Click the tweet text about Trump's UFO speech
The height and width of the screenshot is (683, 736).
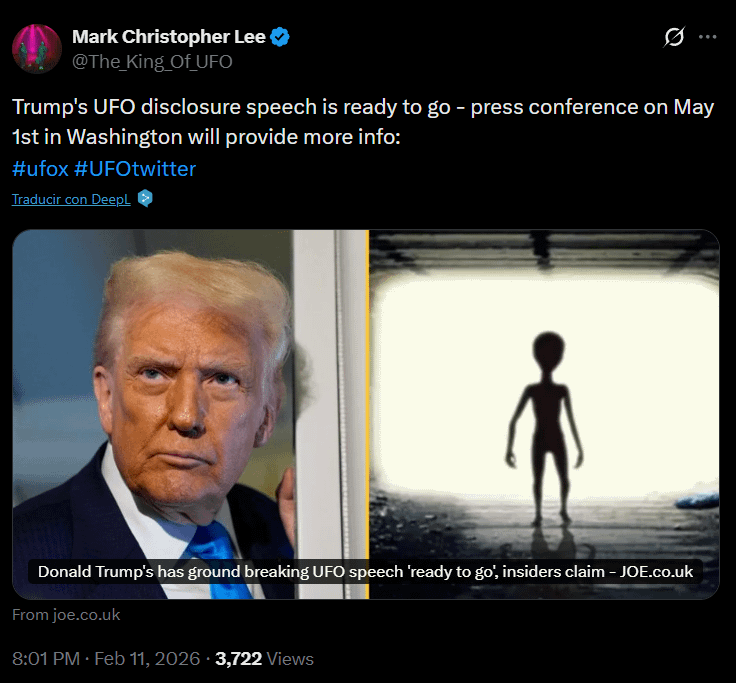coord(363,122)
